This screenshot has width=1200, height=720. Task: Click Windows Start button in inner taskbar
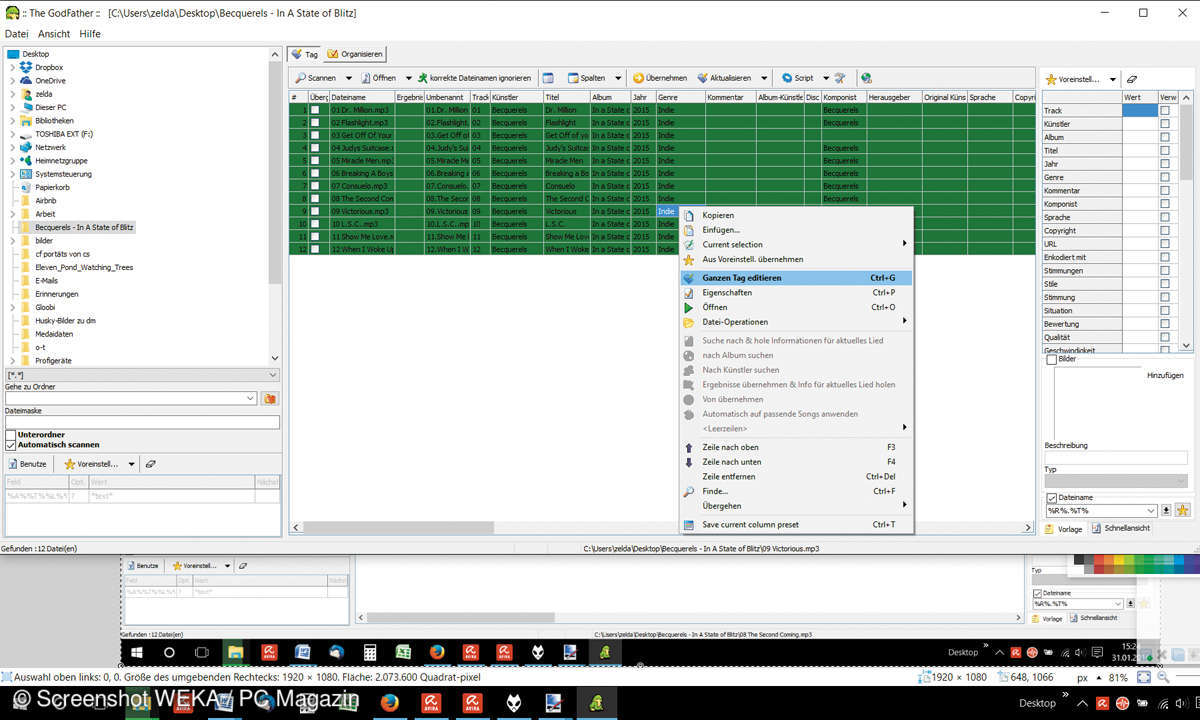click(x=136, y=652)
